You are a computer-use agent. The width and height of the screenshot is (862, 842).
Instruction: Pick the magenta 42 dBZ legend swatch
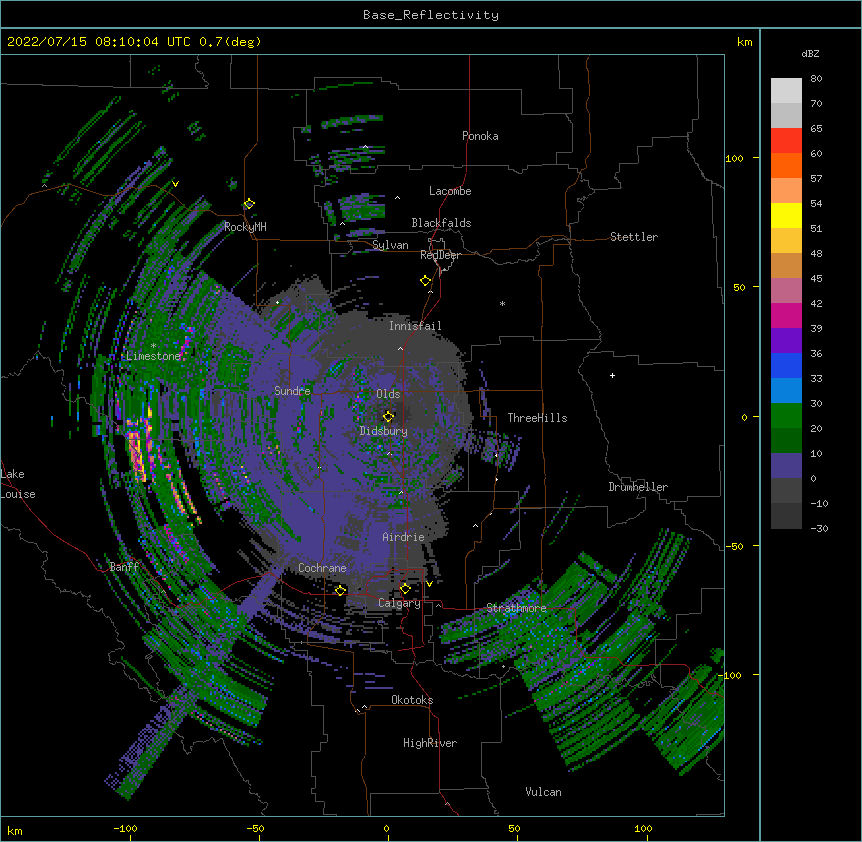click(x=786, y=315)
